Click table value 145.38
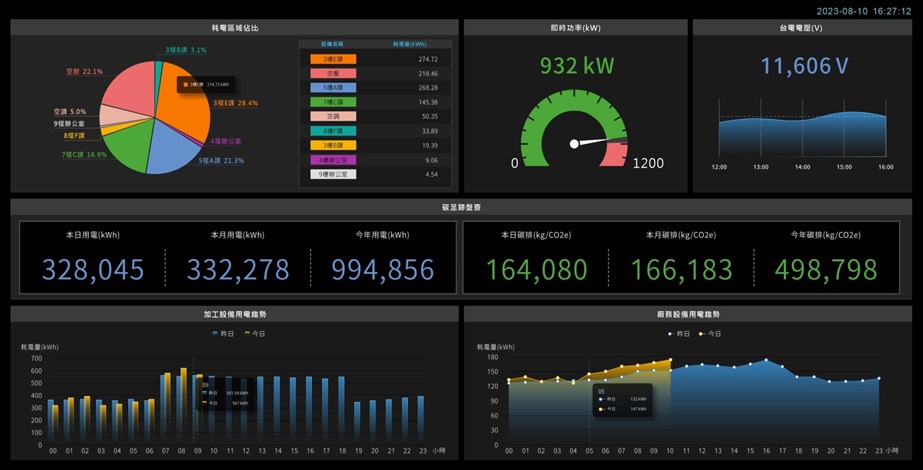The image size is (923, 470). point(428,102)
